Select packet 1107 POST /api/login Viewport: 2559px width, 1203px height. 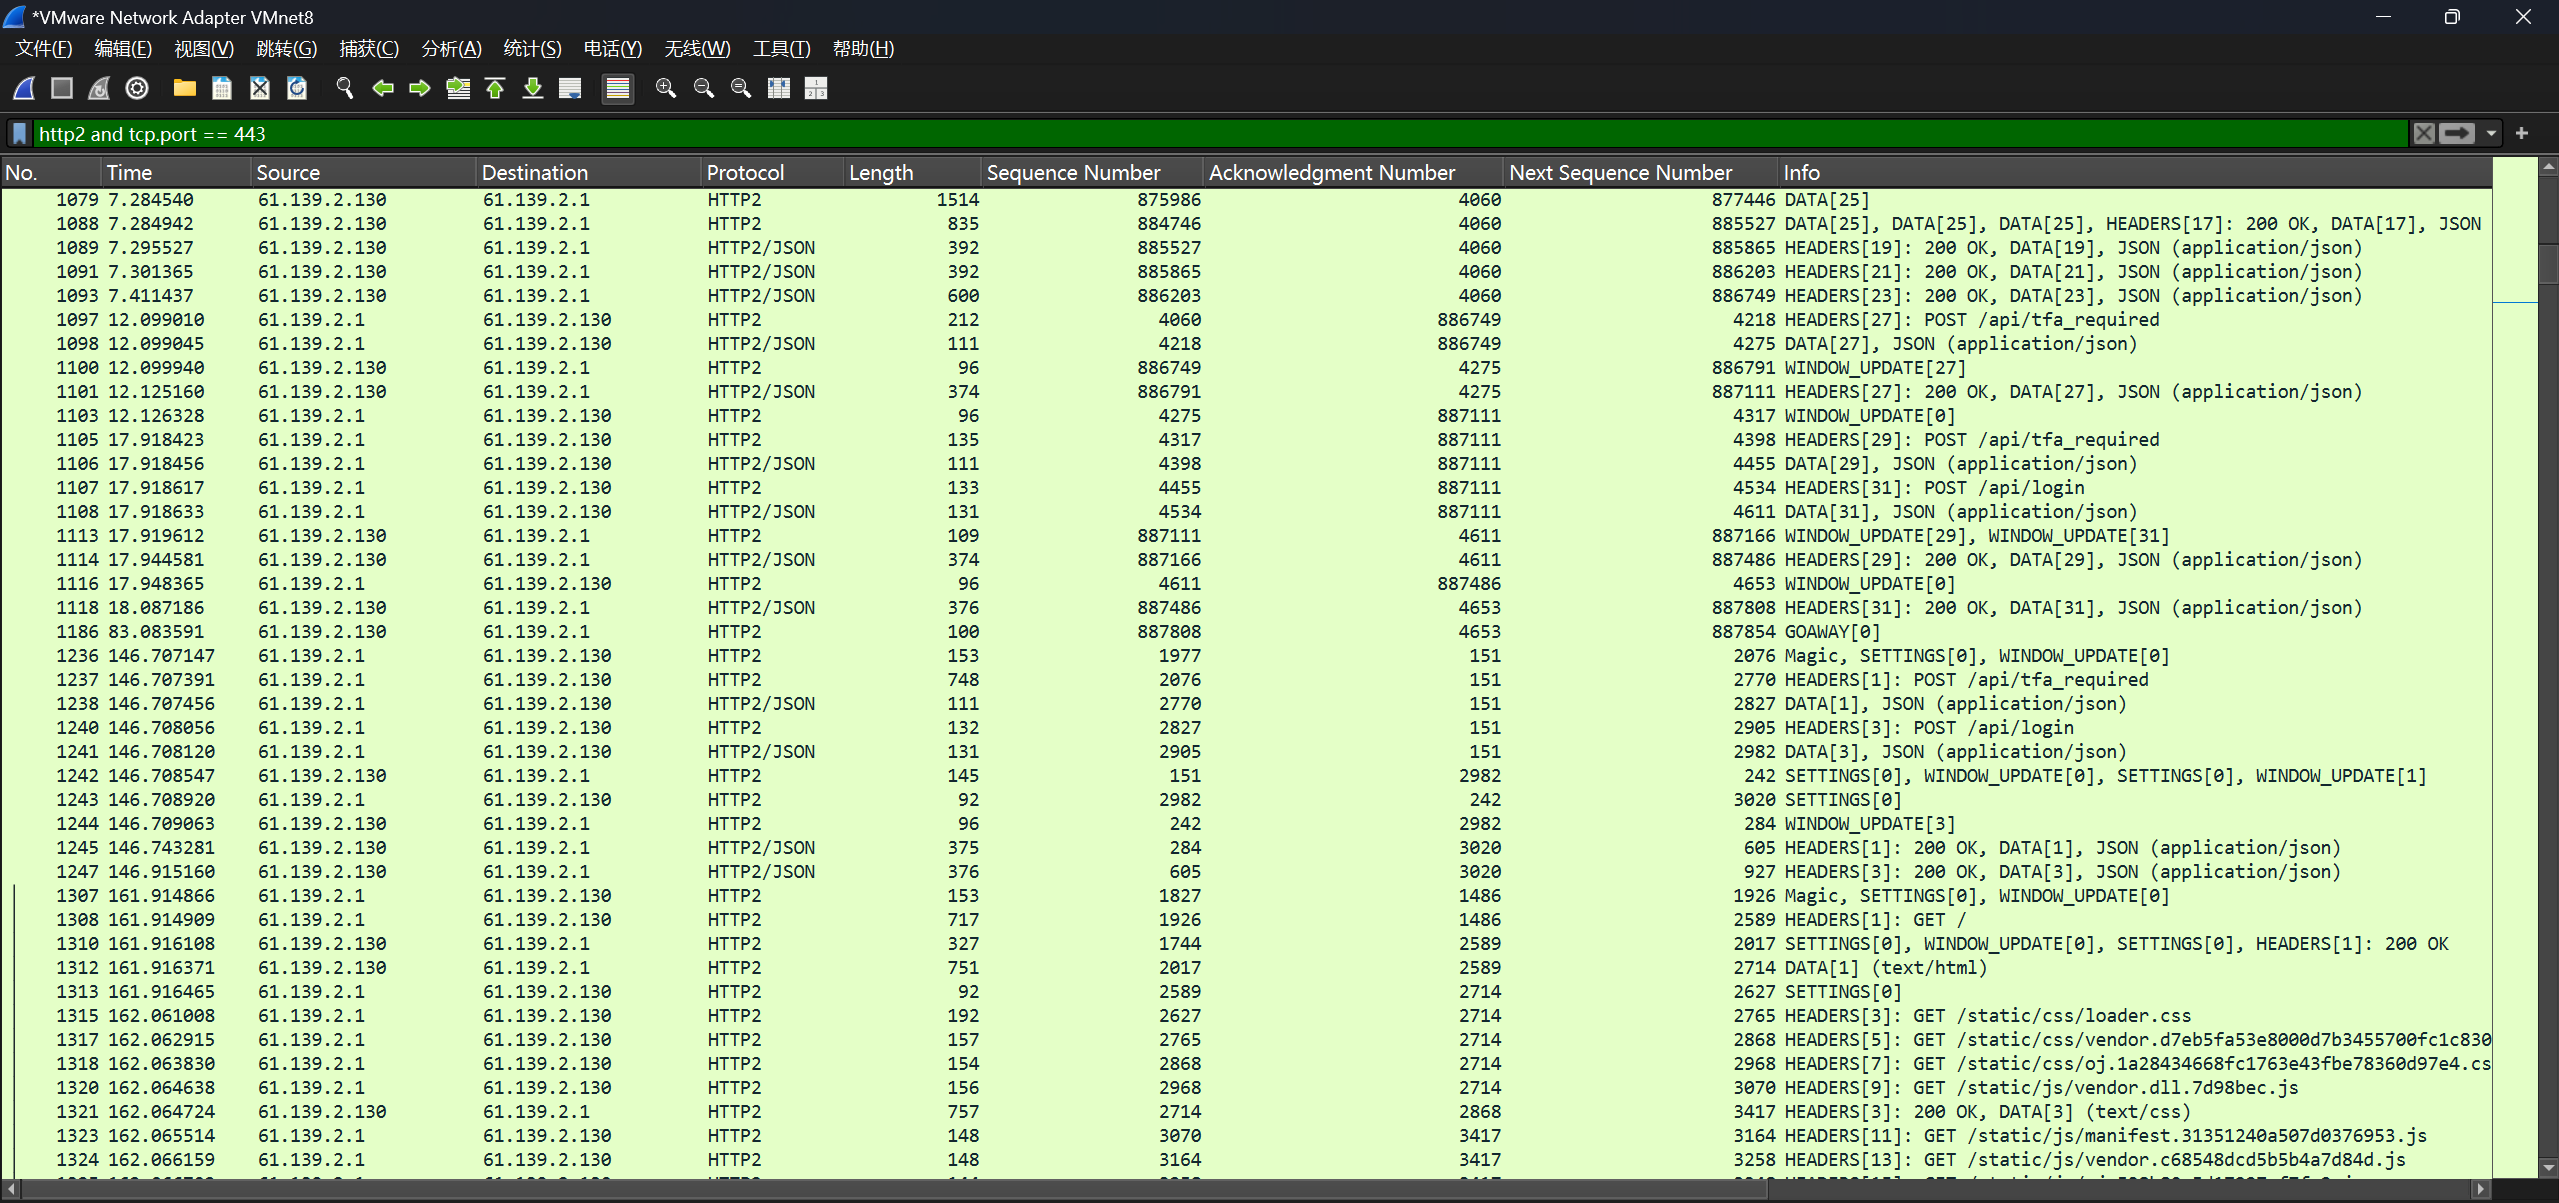(1246, 488)
